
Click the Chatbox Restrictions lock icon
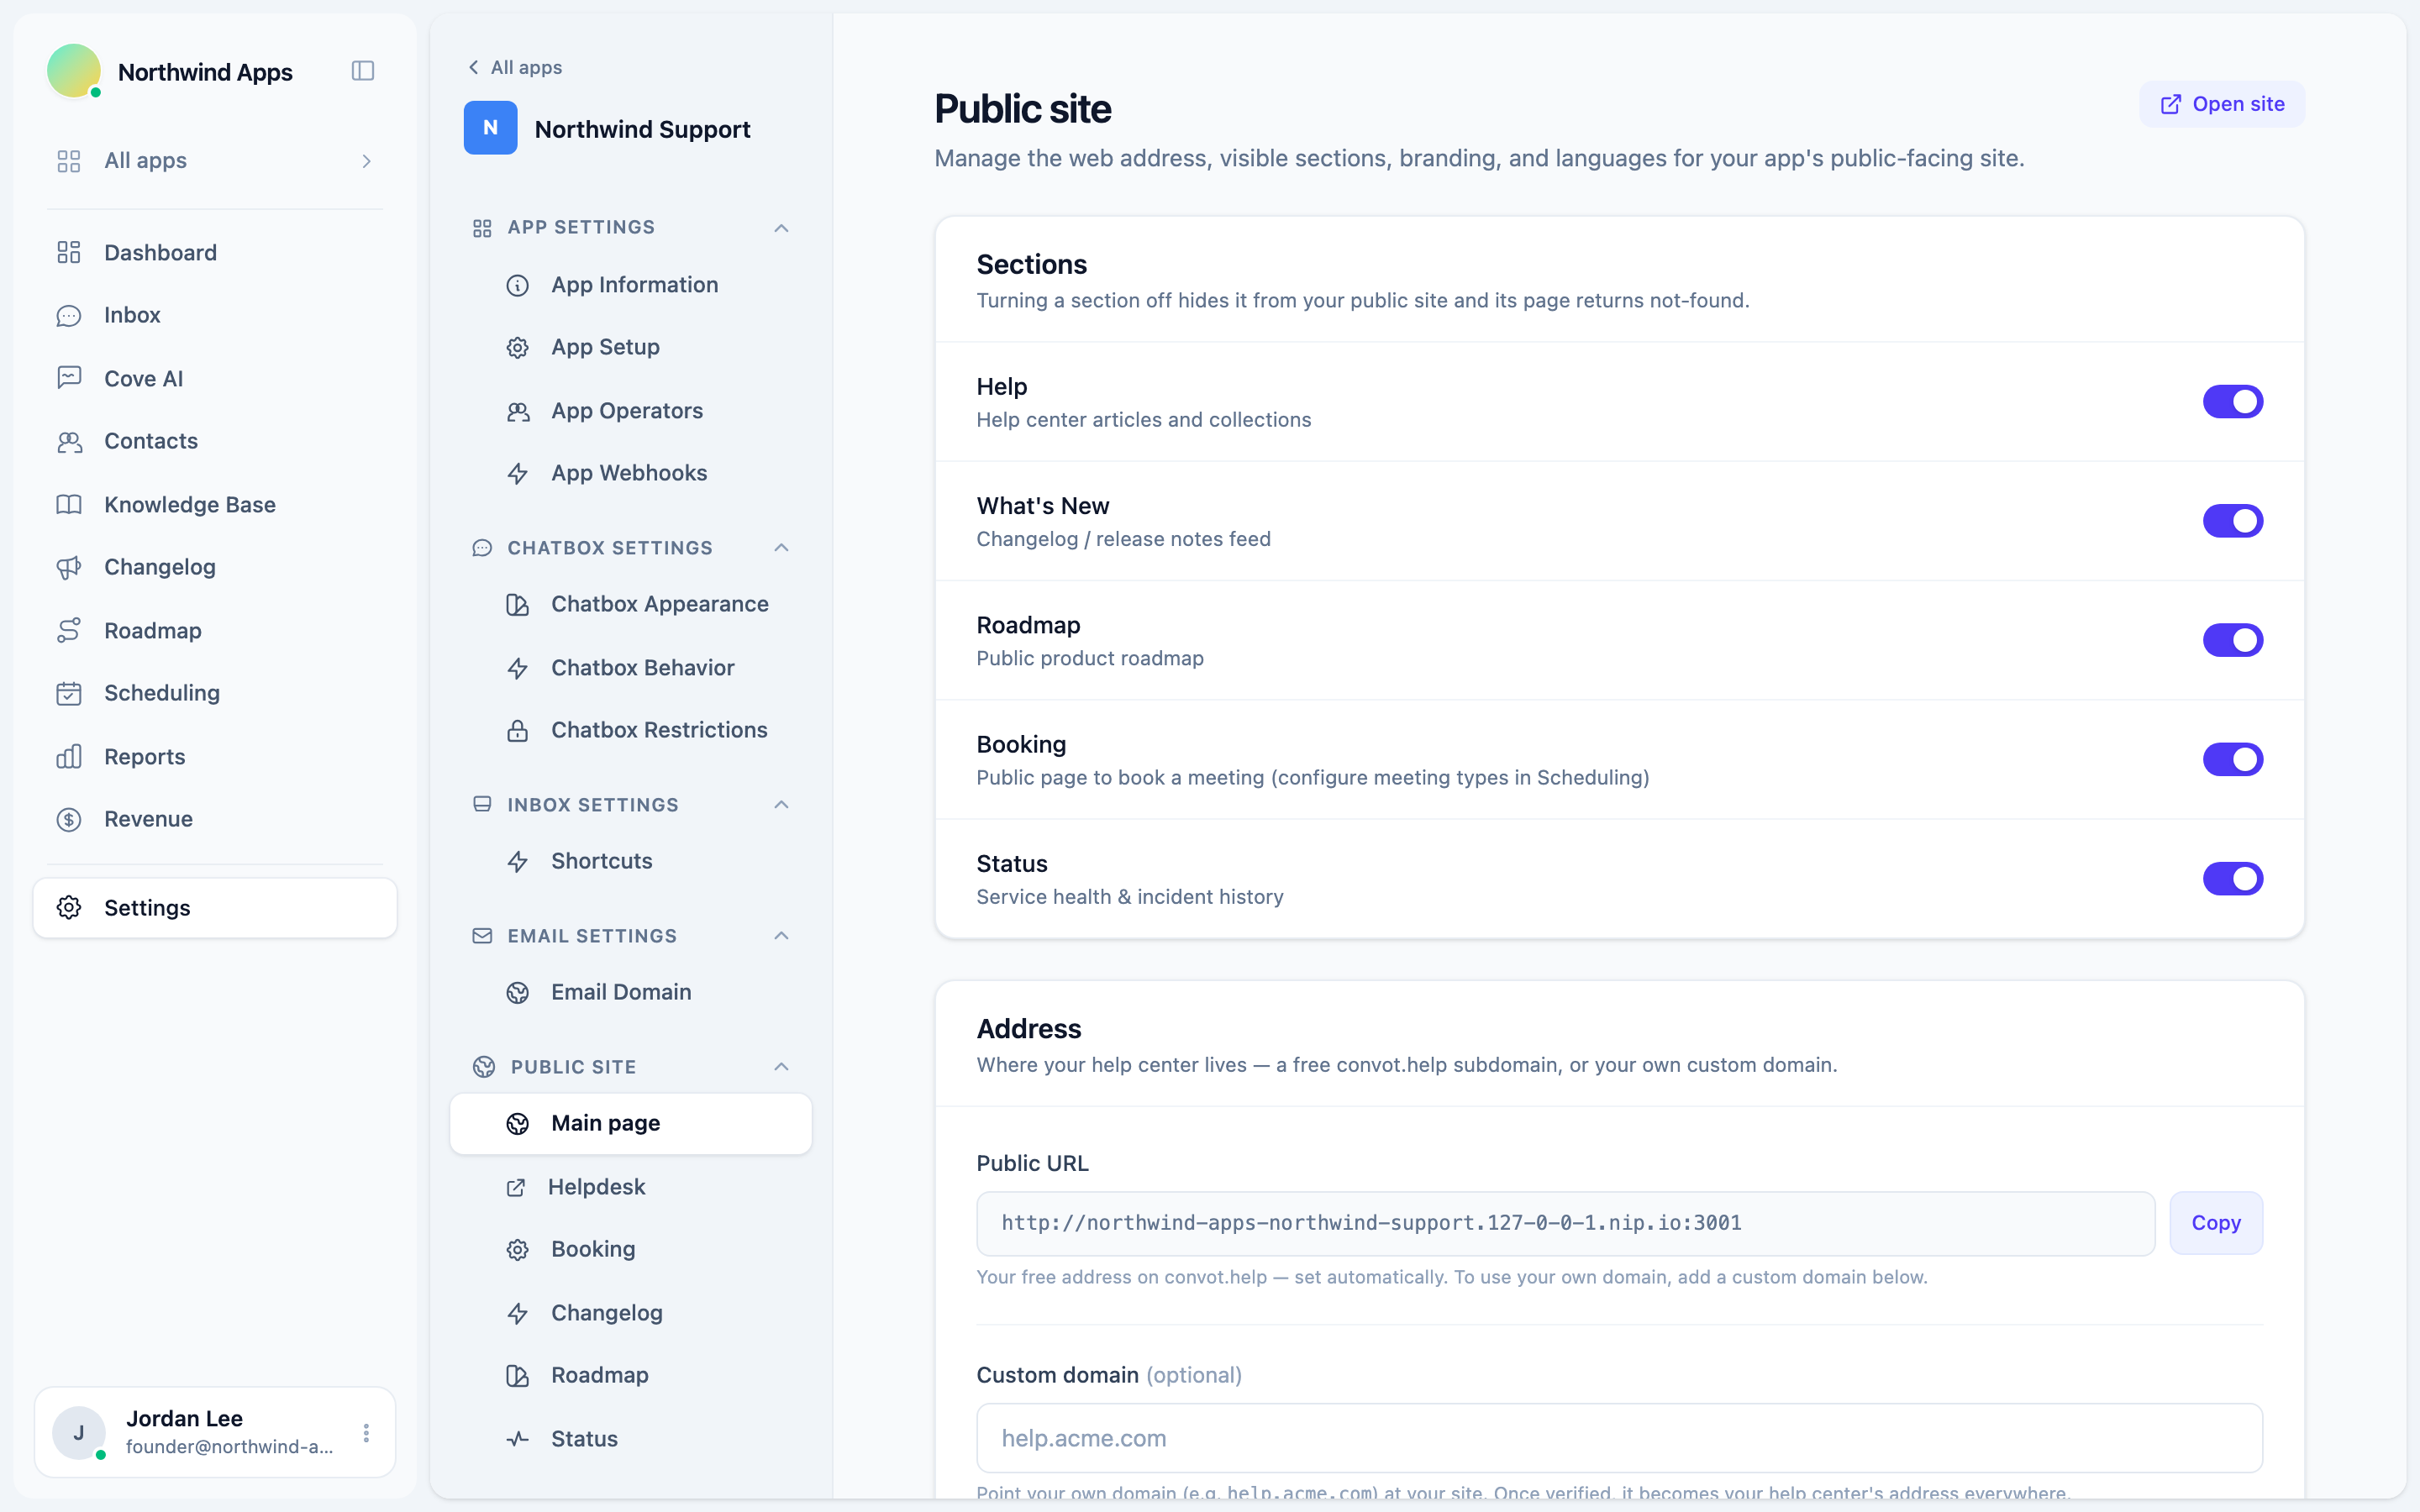517,731
